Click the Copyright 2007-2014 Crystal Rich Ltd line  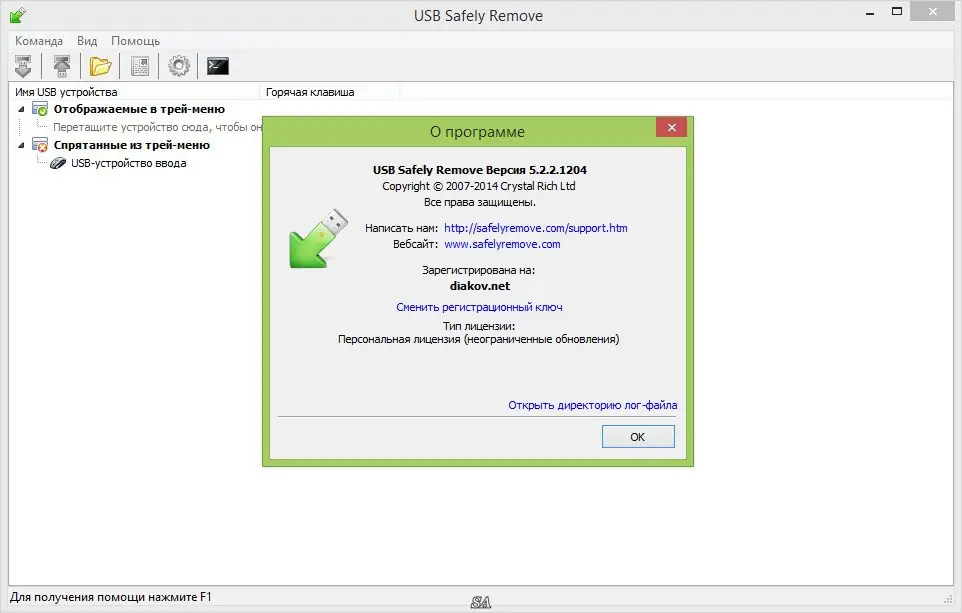point(479,186)
